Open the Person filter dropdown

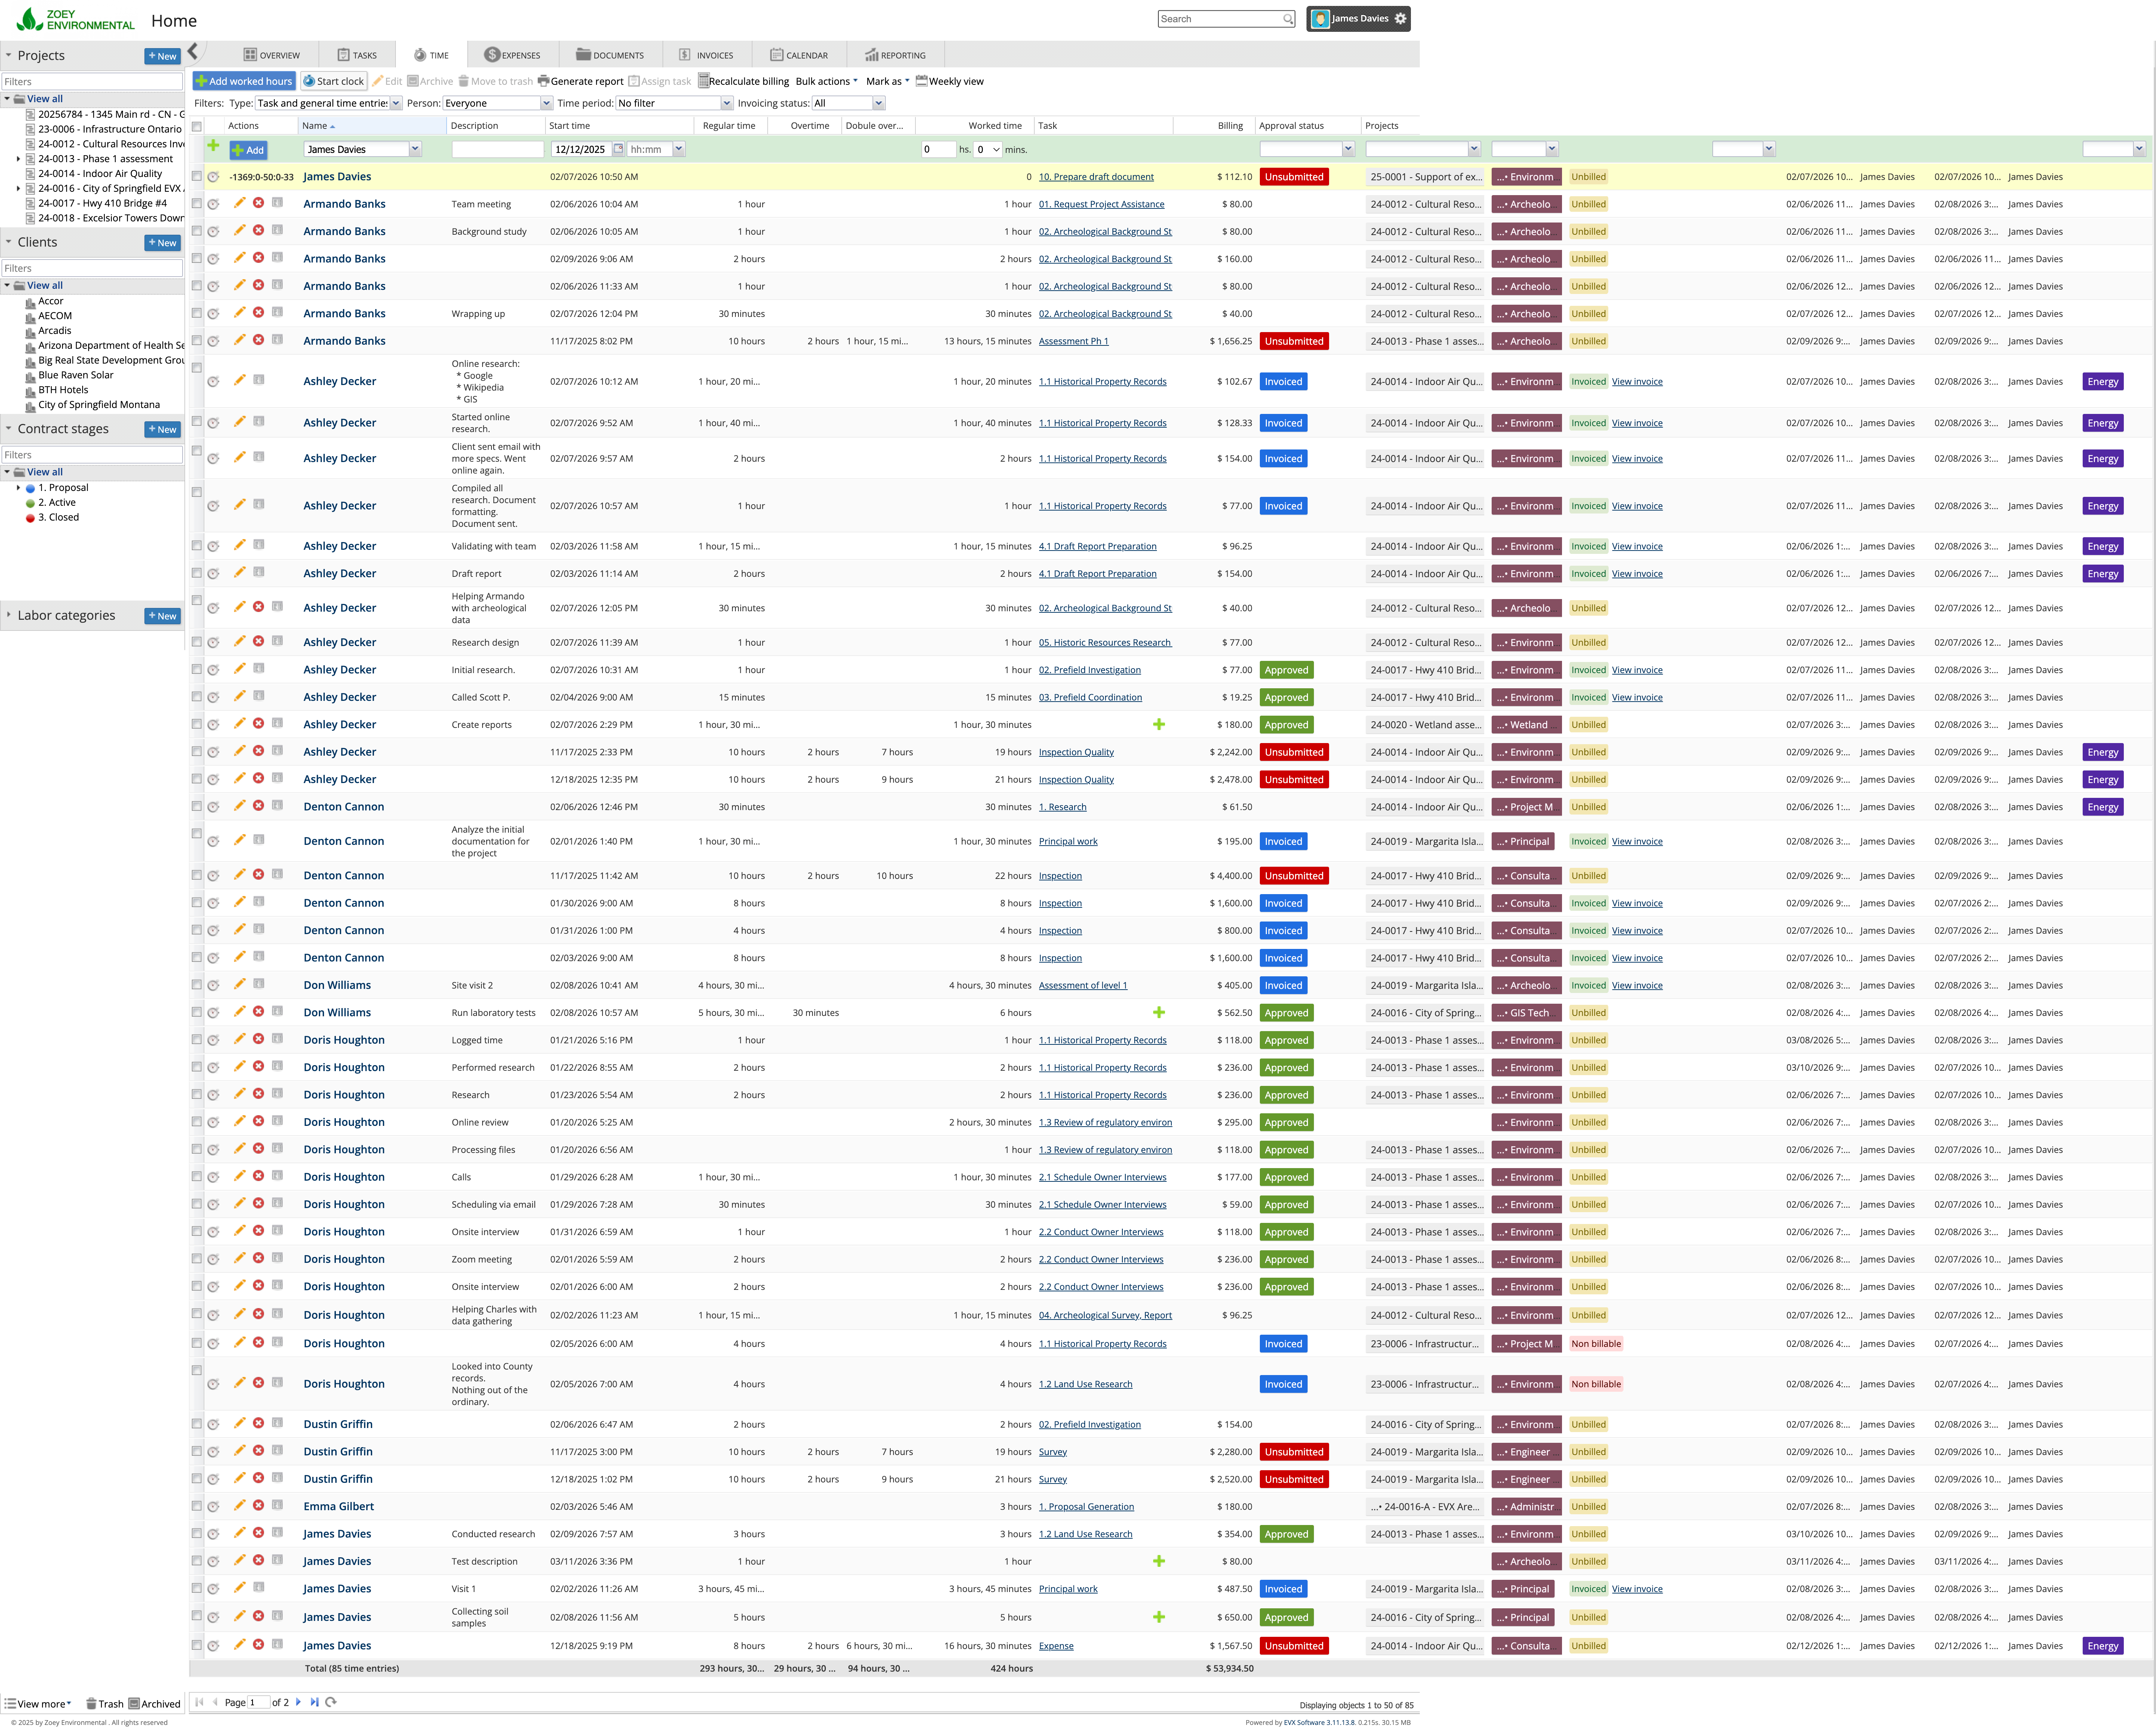click(x=546, y=103)
